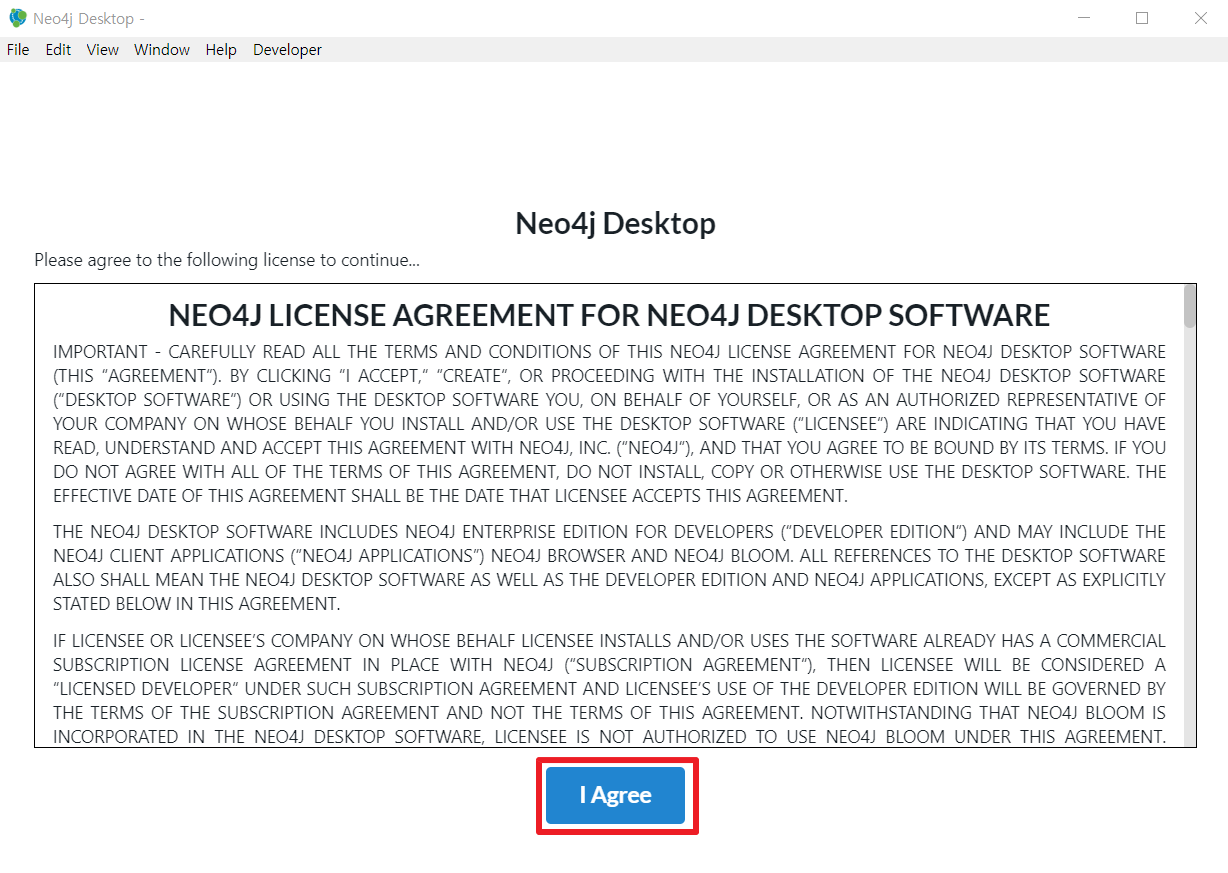The height and width of the screenshot is (873, 1228).
Task: Open the Developer menu
Action: (287, 50)
